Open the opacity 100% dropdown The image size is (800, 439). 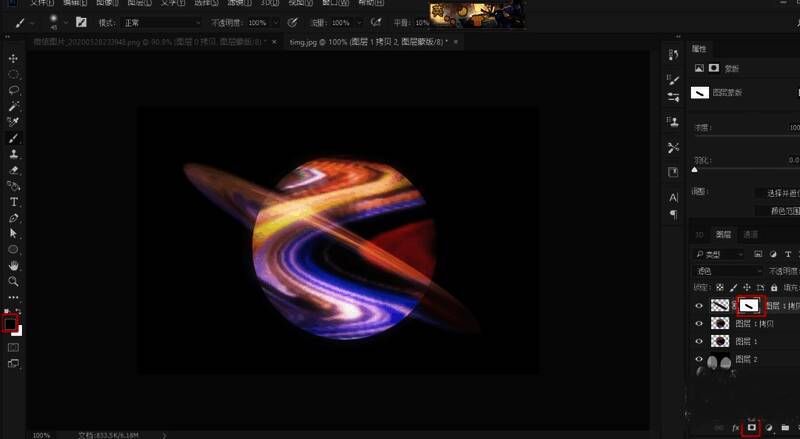coord(276,23)
